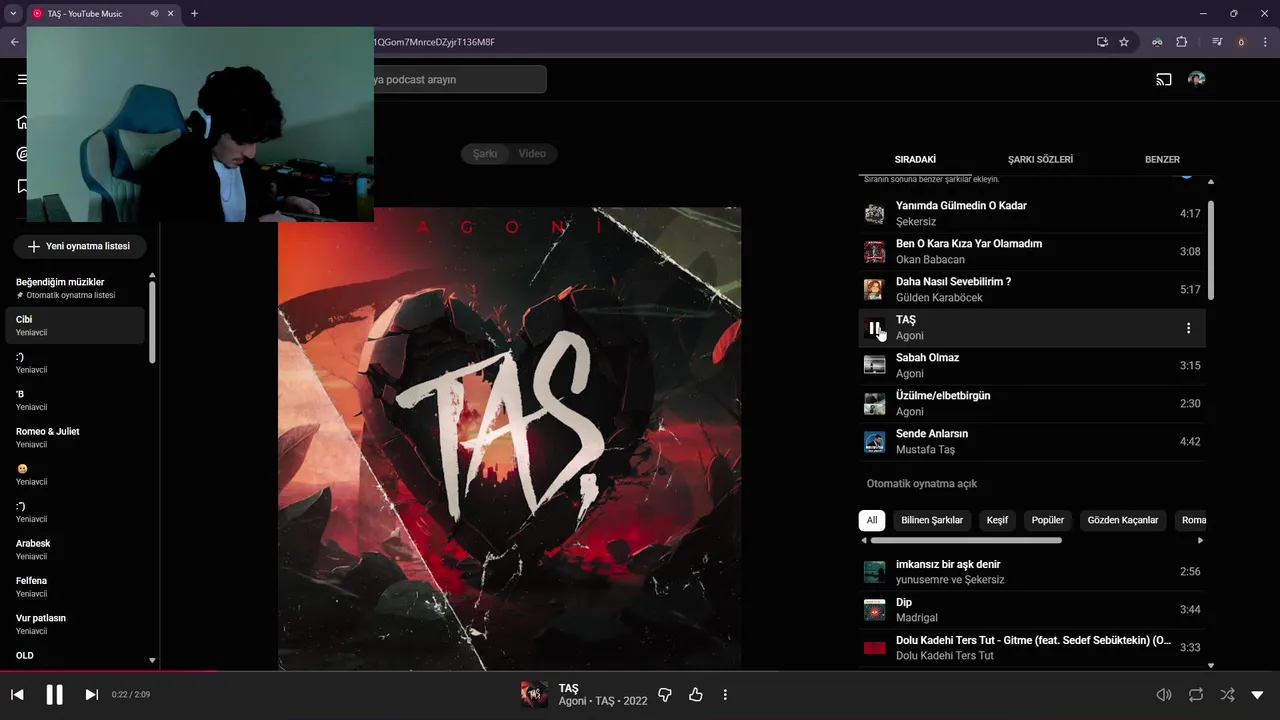The height and width of the screenshot is (720, 1280).
Task: Open the Vur patlasın playlist
Action: click(x=75, y=624)
